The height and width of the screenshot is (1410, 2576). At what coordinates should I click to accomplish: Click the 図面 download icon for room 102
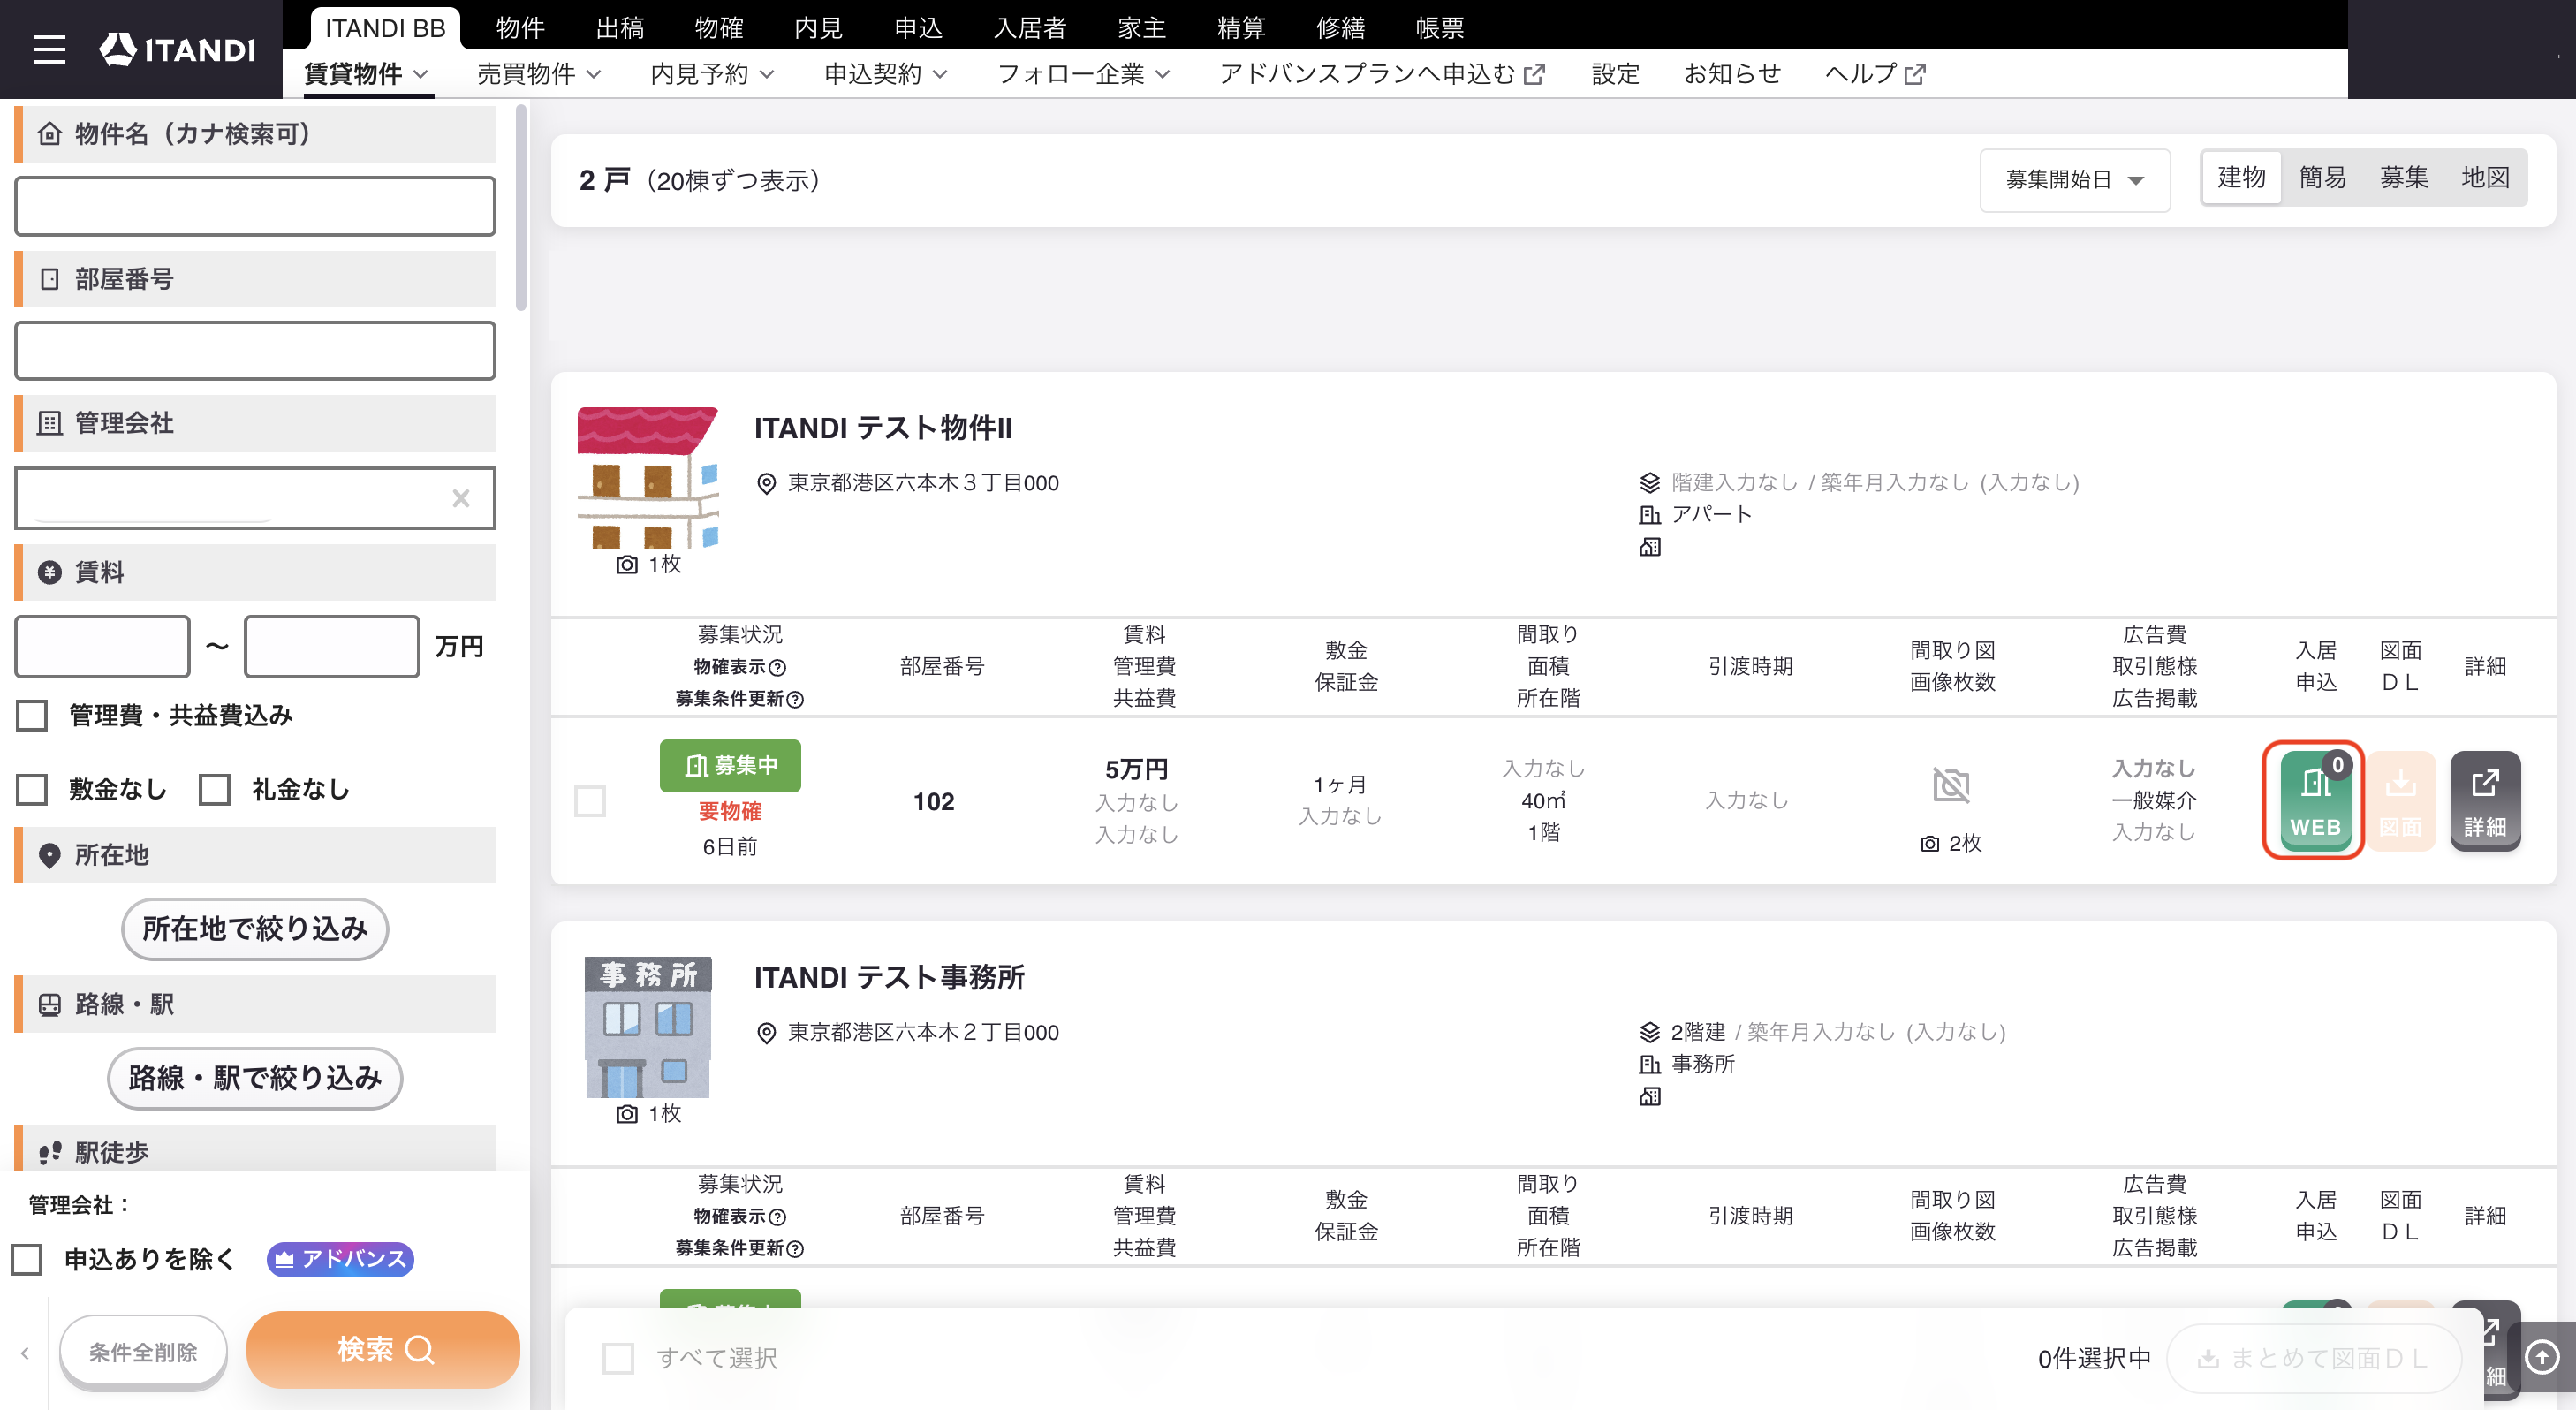coord(2400,800)
